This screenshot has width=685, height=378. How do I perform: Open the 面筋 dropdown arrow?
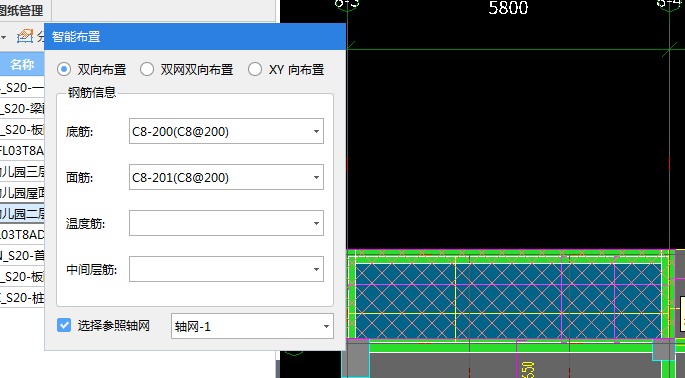[316, 177]
